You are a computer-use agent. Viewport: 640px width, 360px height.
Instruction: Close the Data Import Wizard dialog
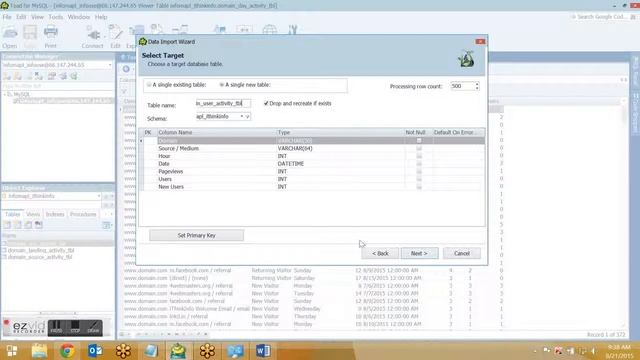(x=480, y=42)
